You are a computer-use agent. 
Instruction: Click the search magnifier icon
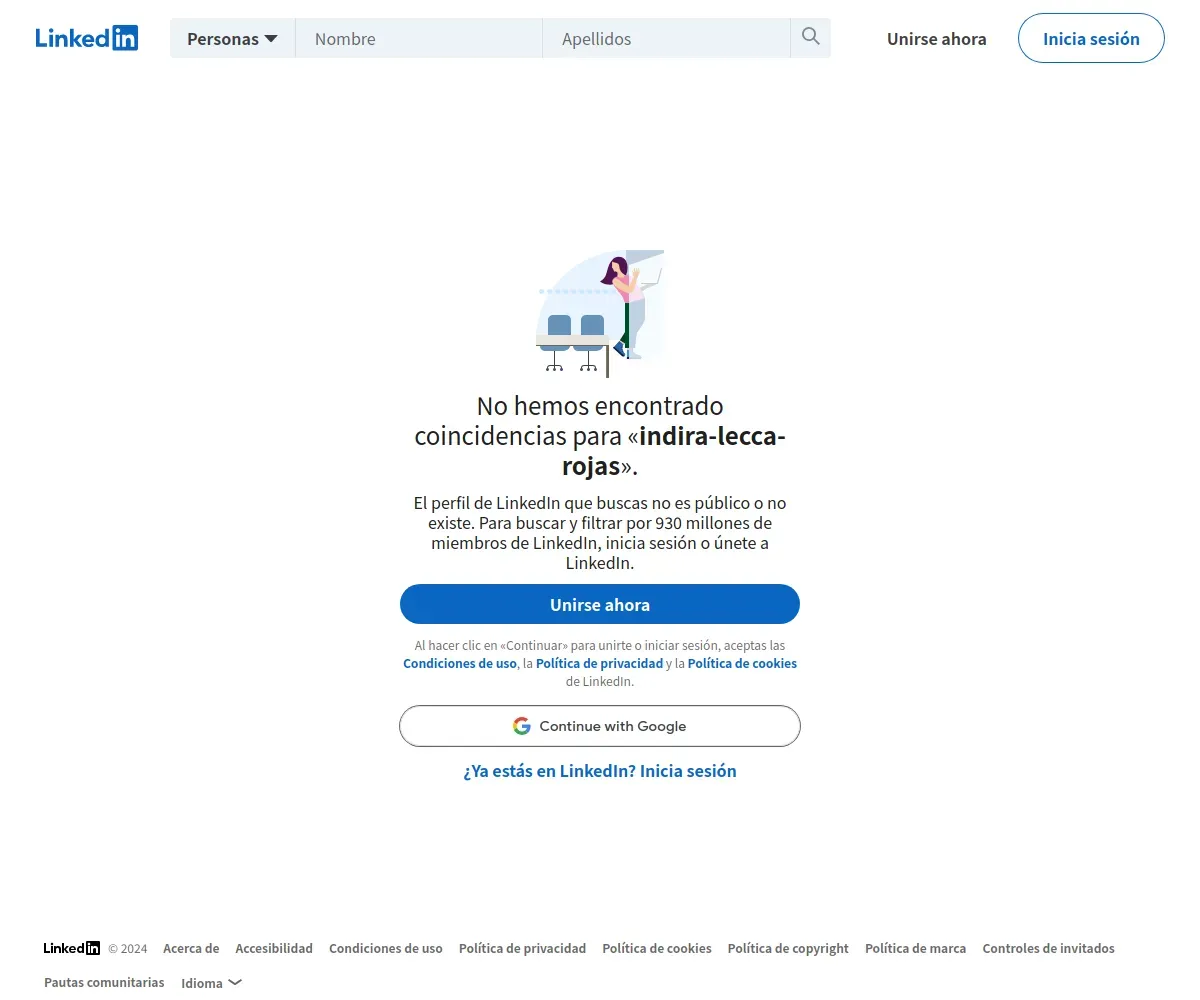[810, 38]
